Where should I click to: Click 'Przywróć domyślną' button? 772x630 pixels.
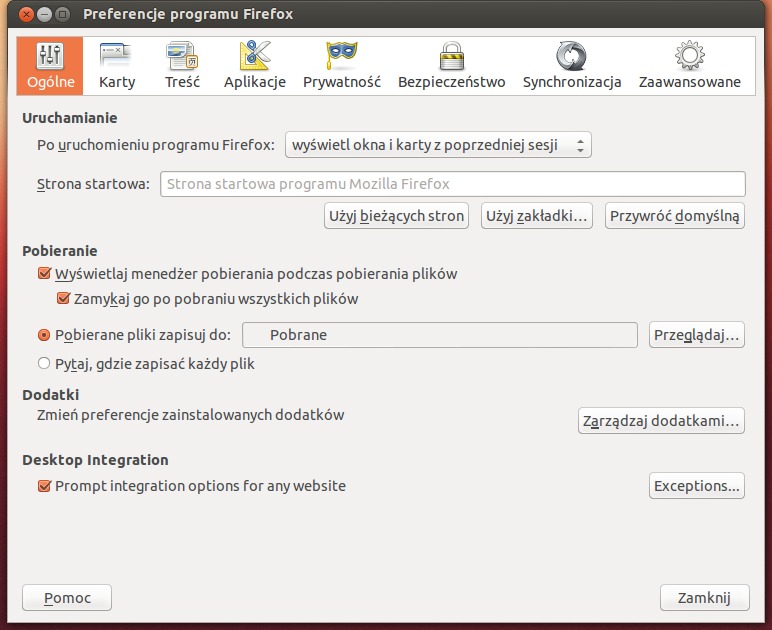pyautogui.click(x=675, y=216)
